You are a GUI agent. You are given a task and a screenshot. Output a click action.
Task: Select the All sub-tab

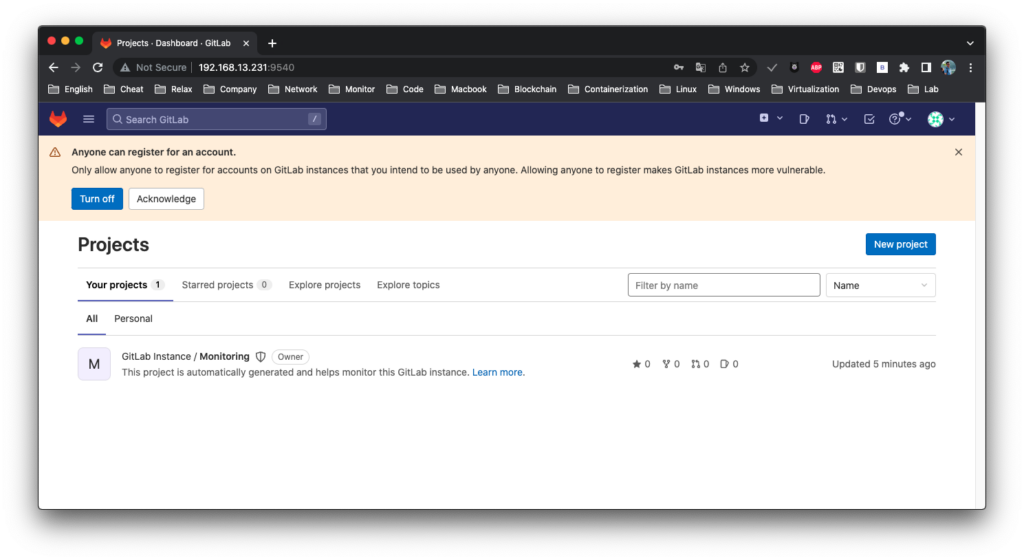point(91,319)
